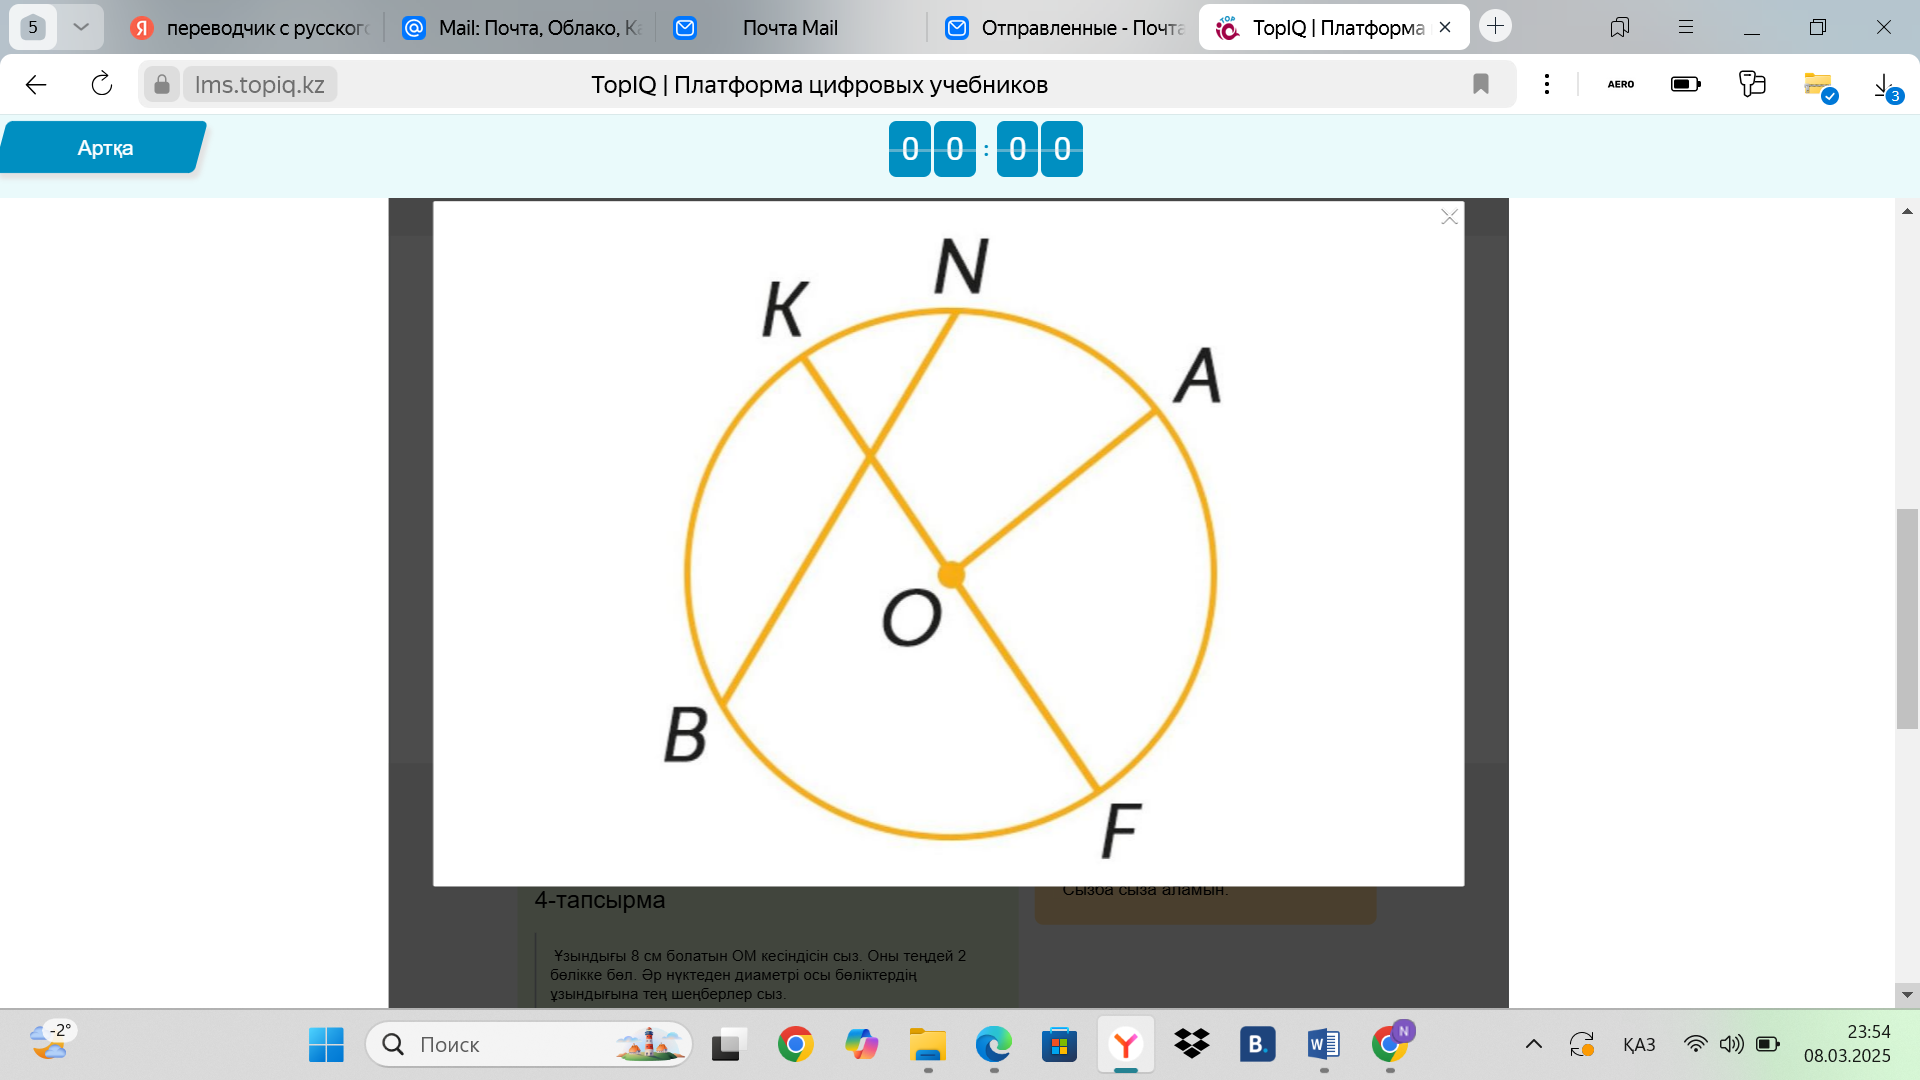Expand hidden system tray icons
1920x1080 pixels.
point(1533,1045)
